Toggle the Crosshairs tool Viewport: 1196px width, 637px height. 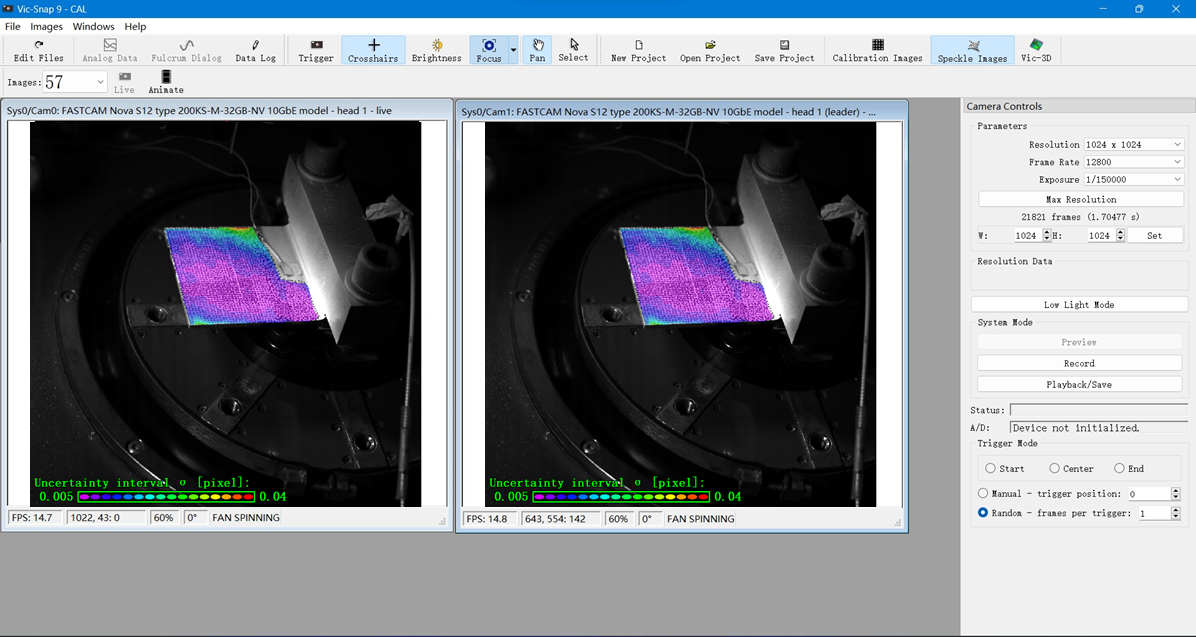(x=373, y=50)
